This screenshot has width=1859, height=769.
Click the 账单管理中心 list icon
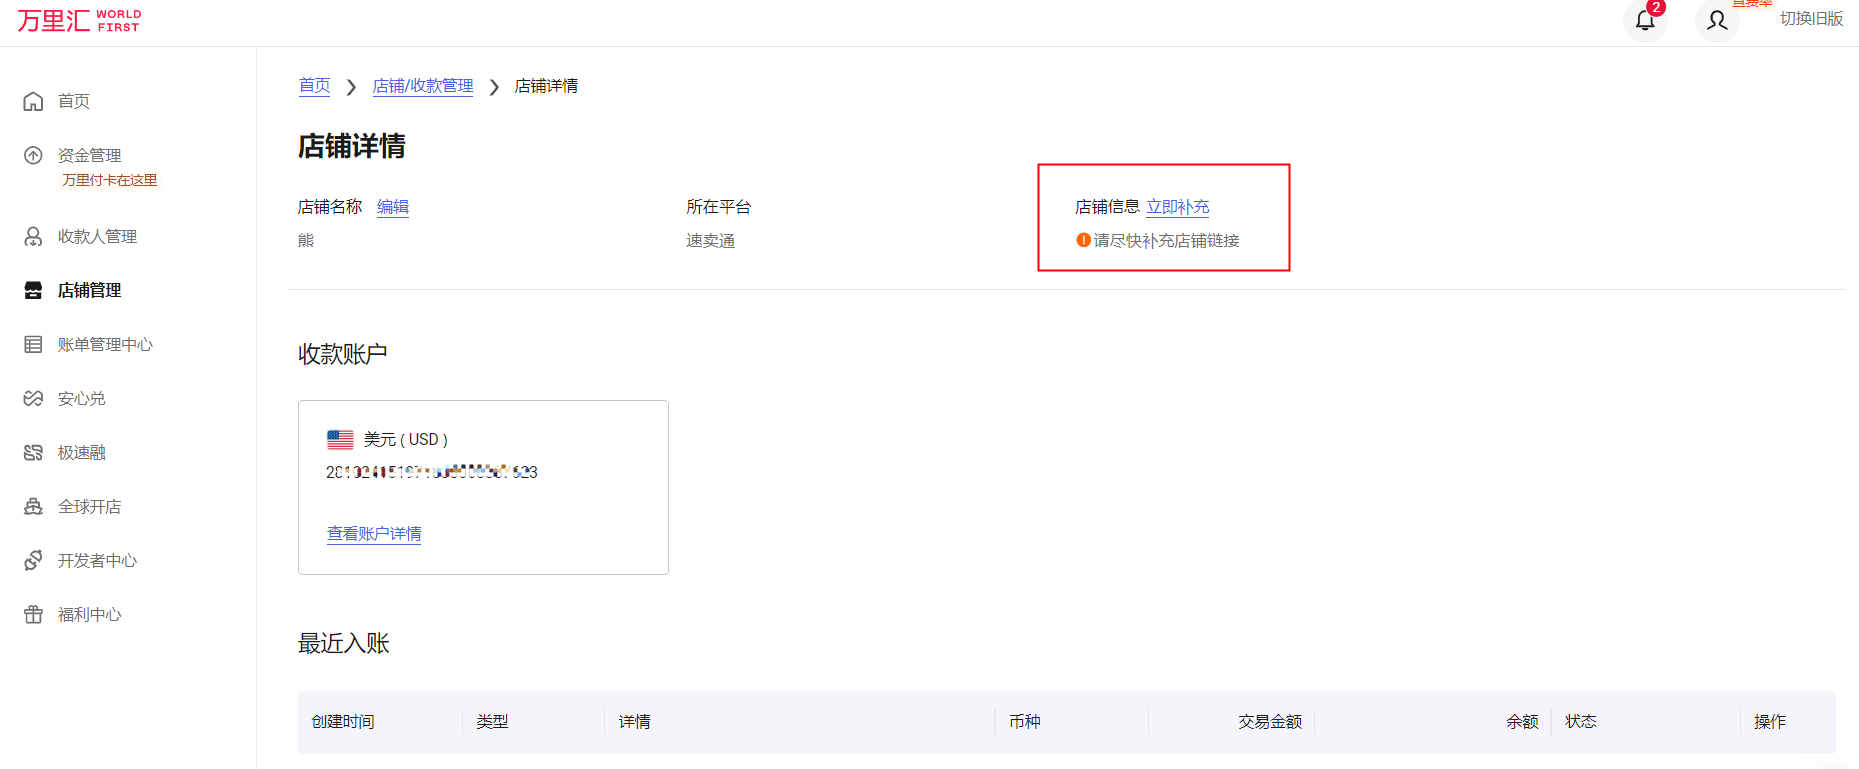tap(33, 344)
